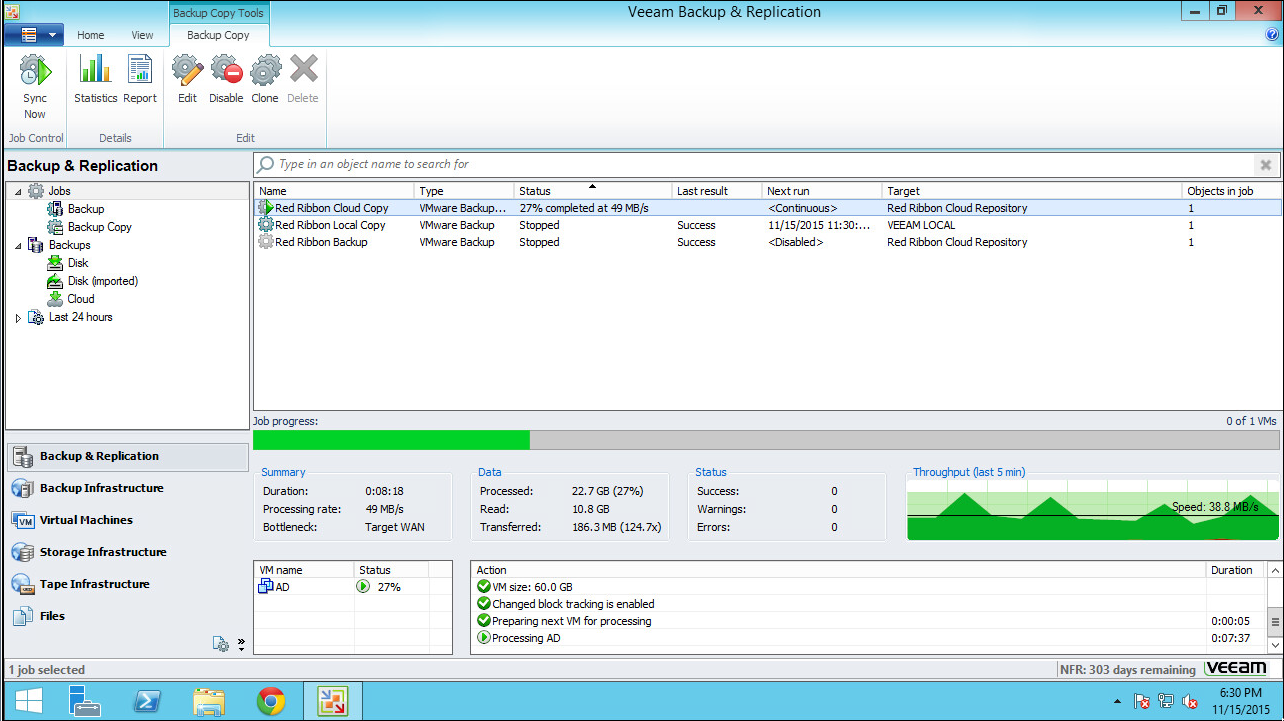Open Server Manager from the taskbar
The height and width of the screenshot is (721, 1284).
(85, 702)
